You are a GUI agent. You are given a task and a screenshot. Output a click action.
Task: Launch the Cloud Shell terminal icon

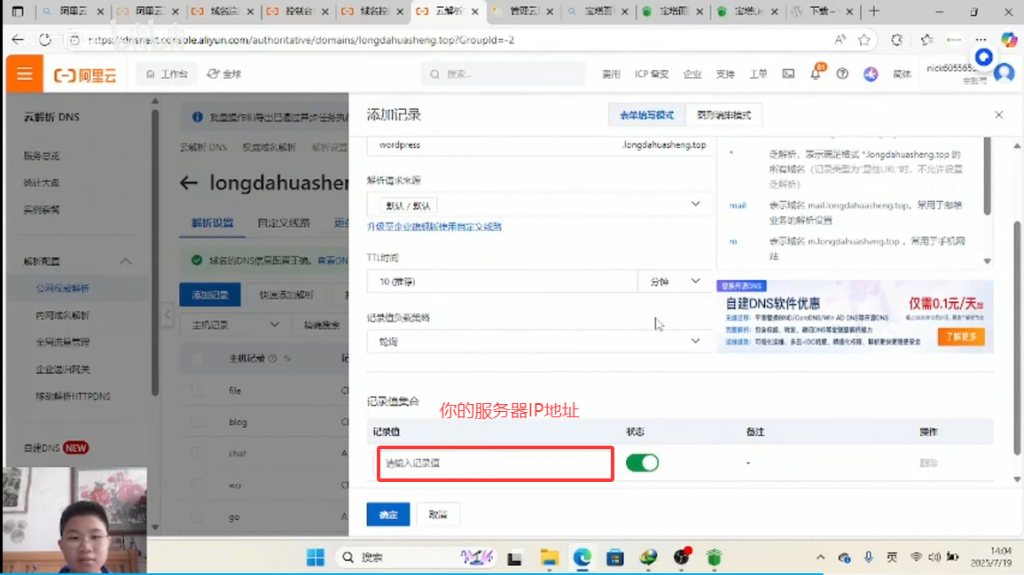coord(788,74)
